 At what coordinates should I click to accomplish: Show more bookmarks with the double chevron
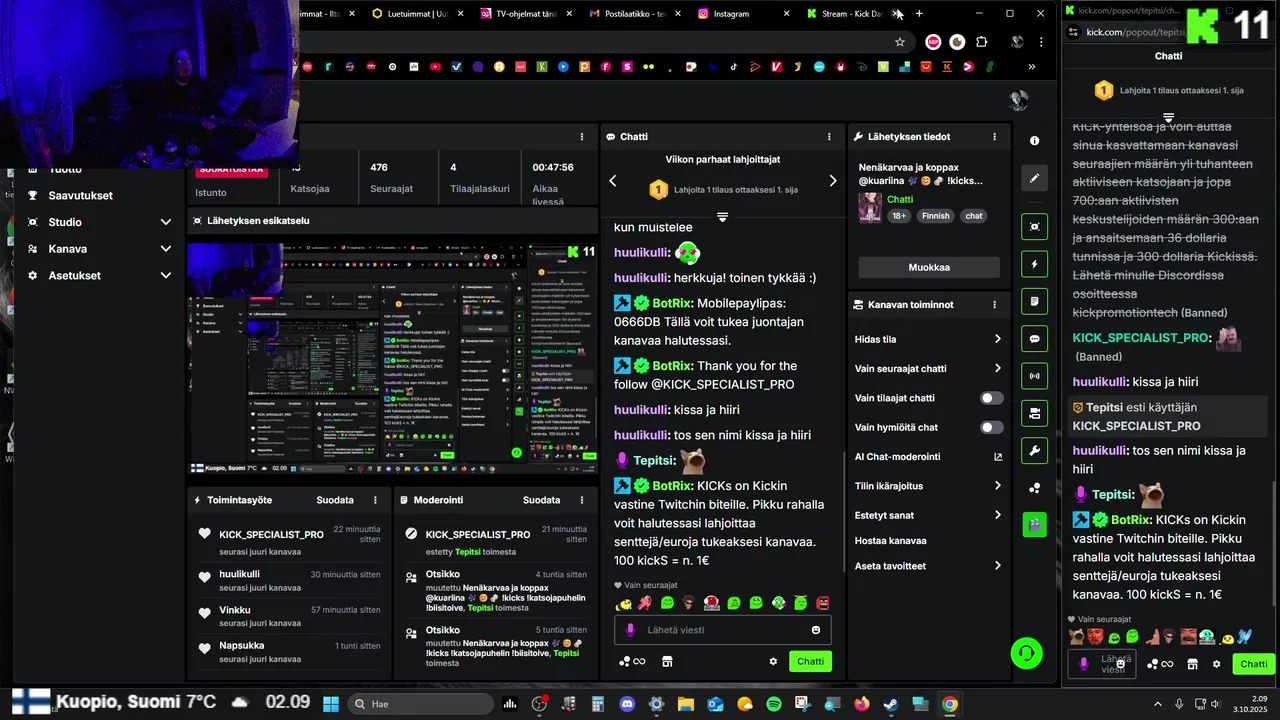[1031, 67]
